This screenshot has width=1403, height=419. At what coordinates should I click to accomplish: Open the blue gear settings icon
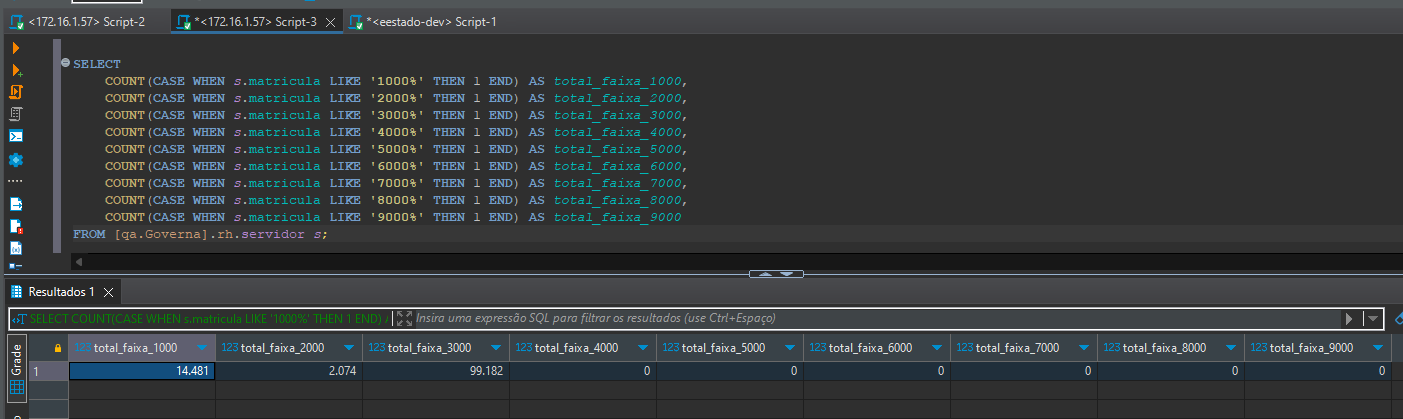coord(16,159)
